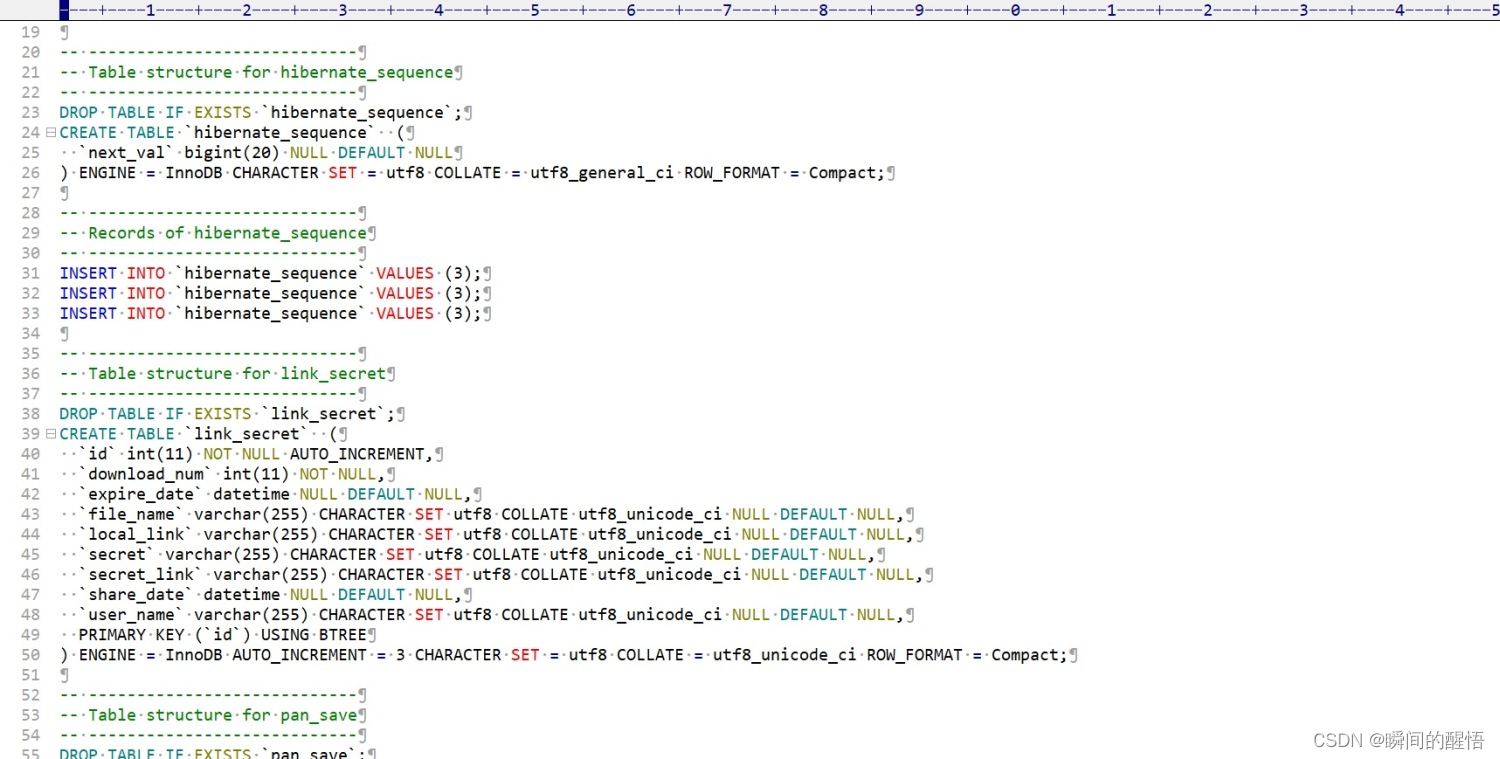Click the pilcrow mark on blank line 51
This screenshot has height=759, width=1500.
[62, 674]
